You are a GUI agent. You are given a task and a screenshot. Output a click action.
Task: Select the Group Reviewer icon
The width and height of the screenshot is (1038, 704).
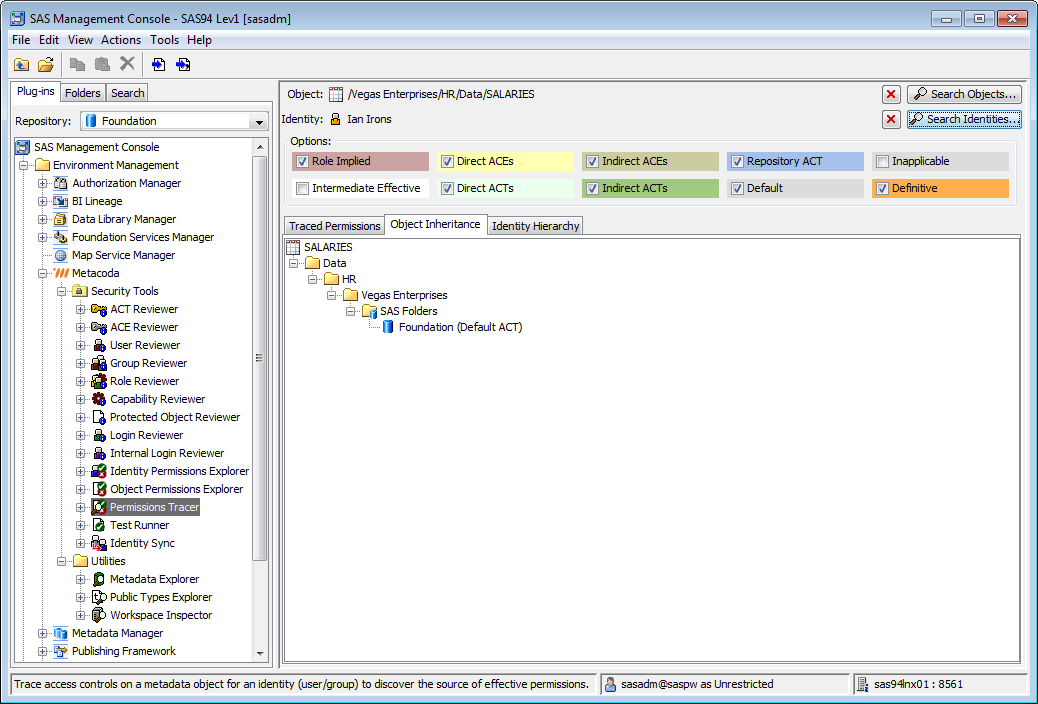click(x=99, y=363)
